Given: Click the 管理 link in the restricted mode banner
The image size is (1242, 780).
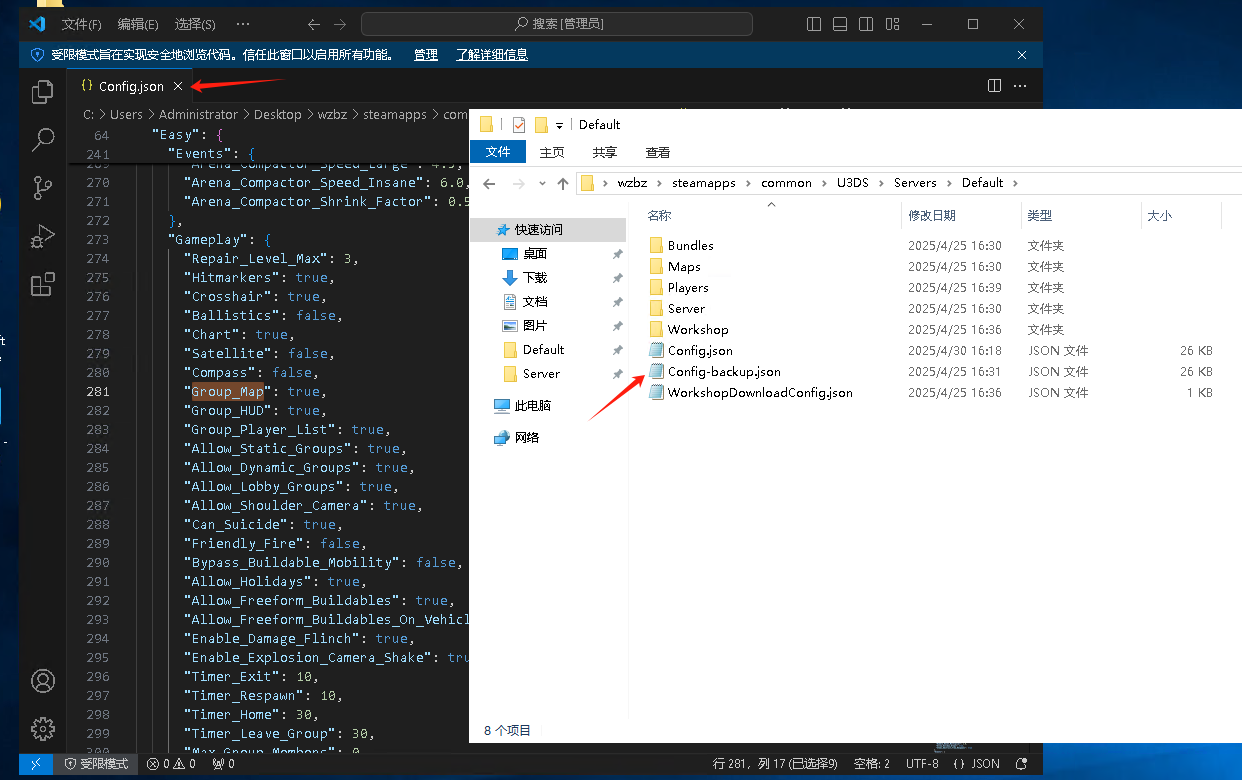Looking at the screenshot, I should 426,55.
